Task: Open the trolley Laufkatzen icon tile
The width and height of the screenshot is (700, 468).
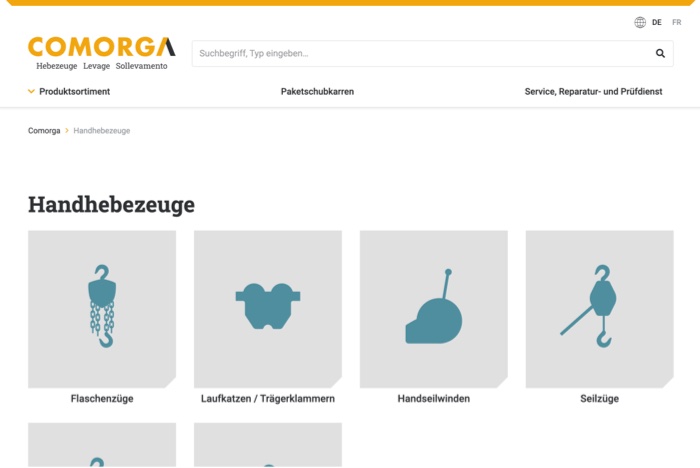Action: (268, 308)
